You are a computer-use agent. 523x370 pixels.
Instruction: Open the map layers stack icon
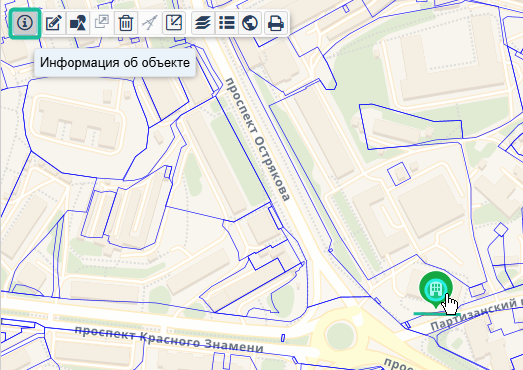point(203,23)
